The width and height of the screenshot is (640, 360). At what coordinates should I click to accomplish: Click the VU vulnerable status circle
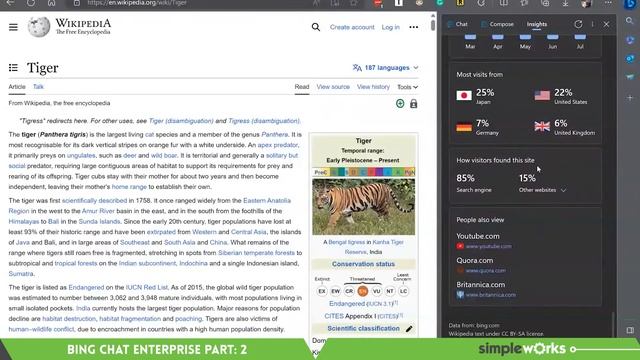tap(376, 291)
